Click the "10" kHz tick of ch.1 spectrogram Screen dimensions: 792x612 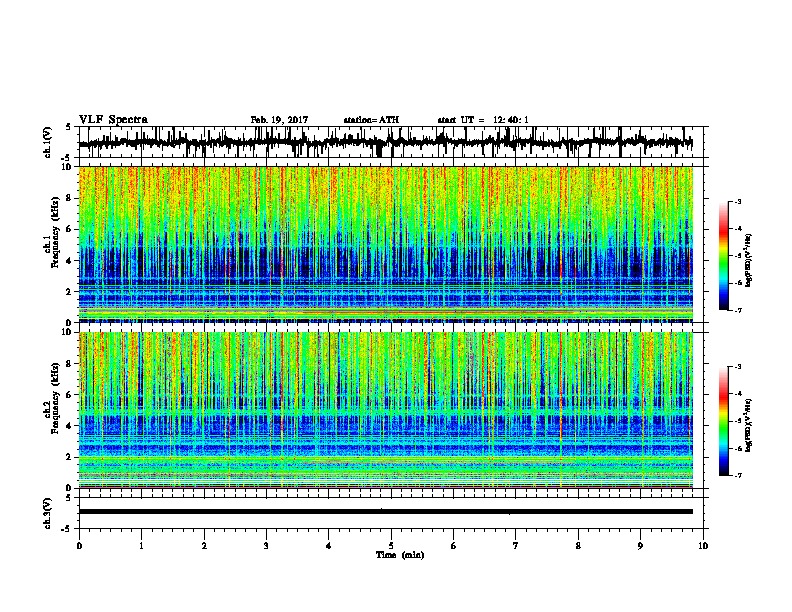(69, 168)
